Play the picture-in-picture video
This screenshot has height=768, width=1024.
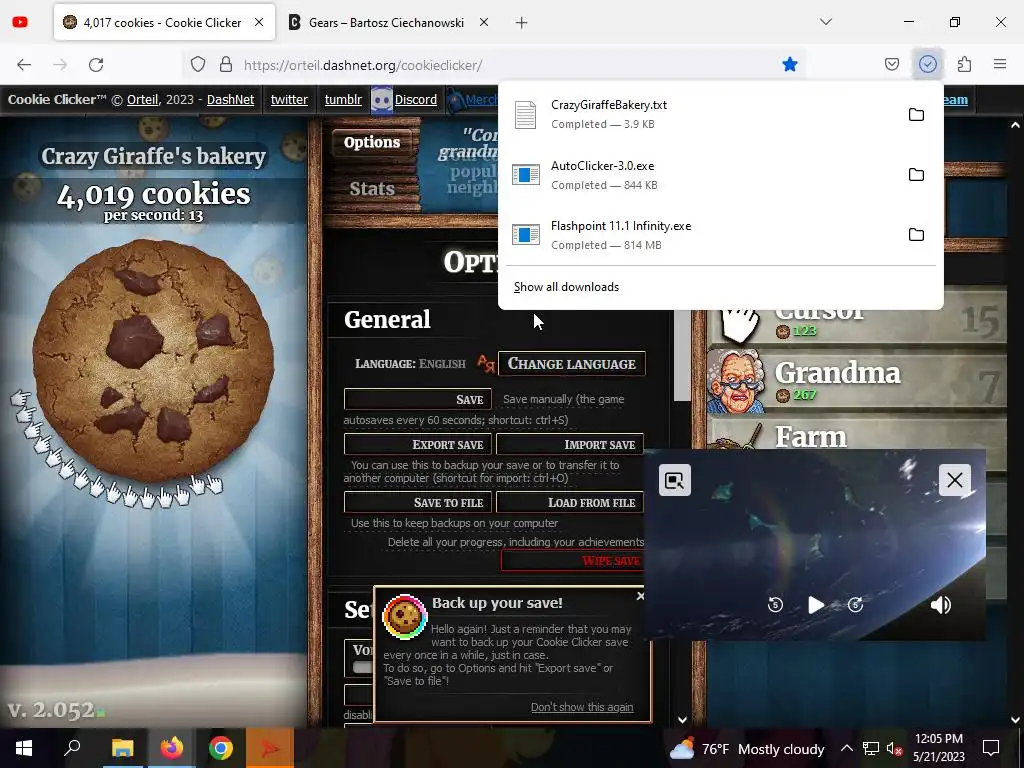point(816,605)
